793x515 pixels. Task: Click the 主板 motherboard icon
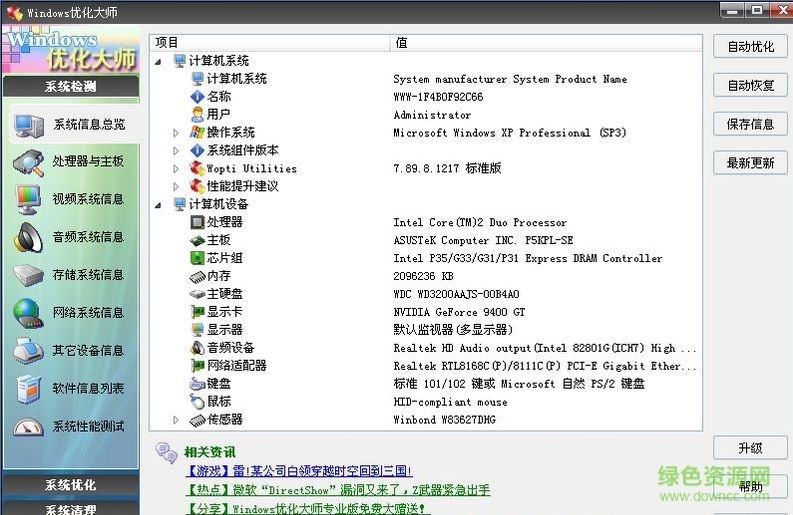197,241
